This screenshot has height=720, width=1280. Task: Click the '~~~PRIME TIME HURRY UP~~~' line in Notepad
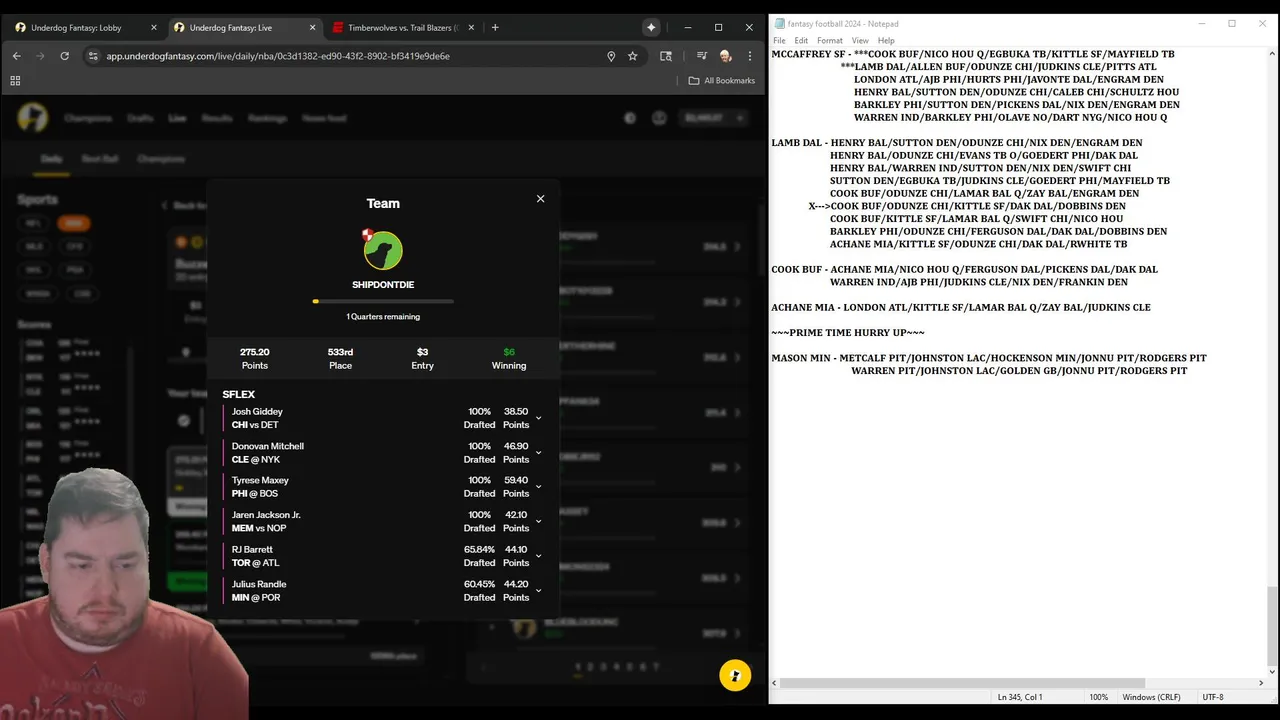[848, 333]
